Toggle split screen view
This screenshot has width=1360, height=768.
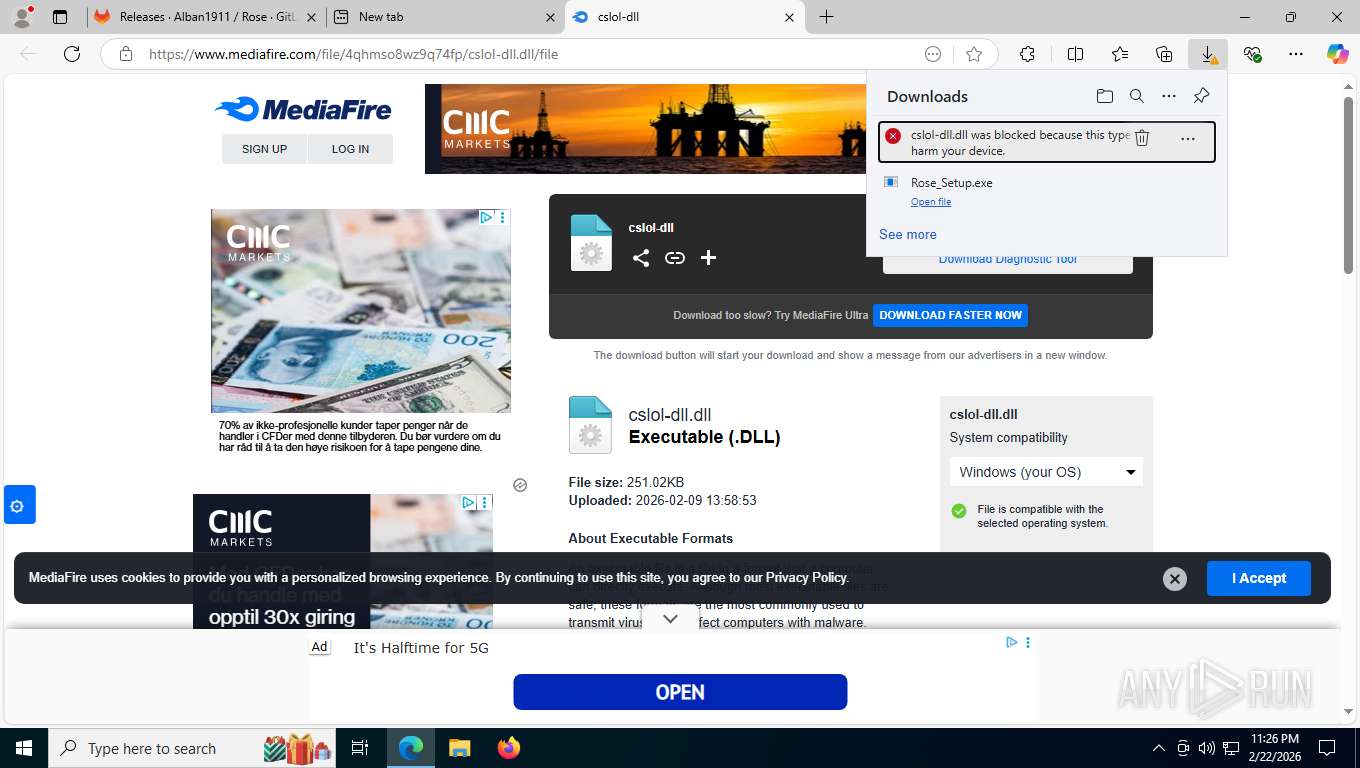(x=1076, y=54)
